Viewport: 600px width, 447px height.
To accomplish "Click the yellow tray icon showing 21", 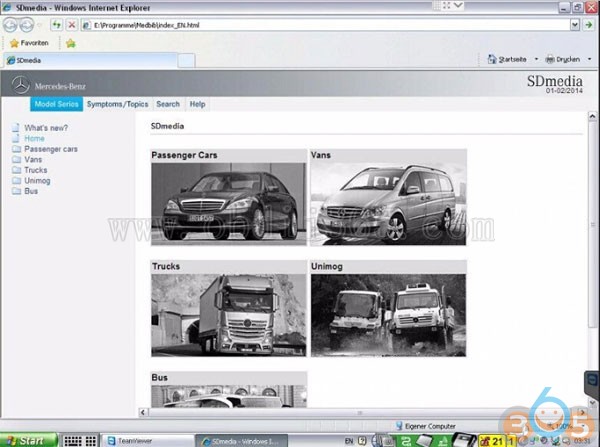I will tap(492, 441).
